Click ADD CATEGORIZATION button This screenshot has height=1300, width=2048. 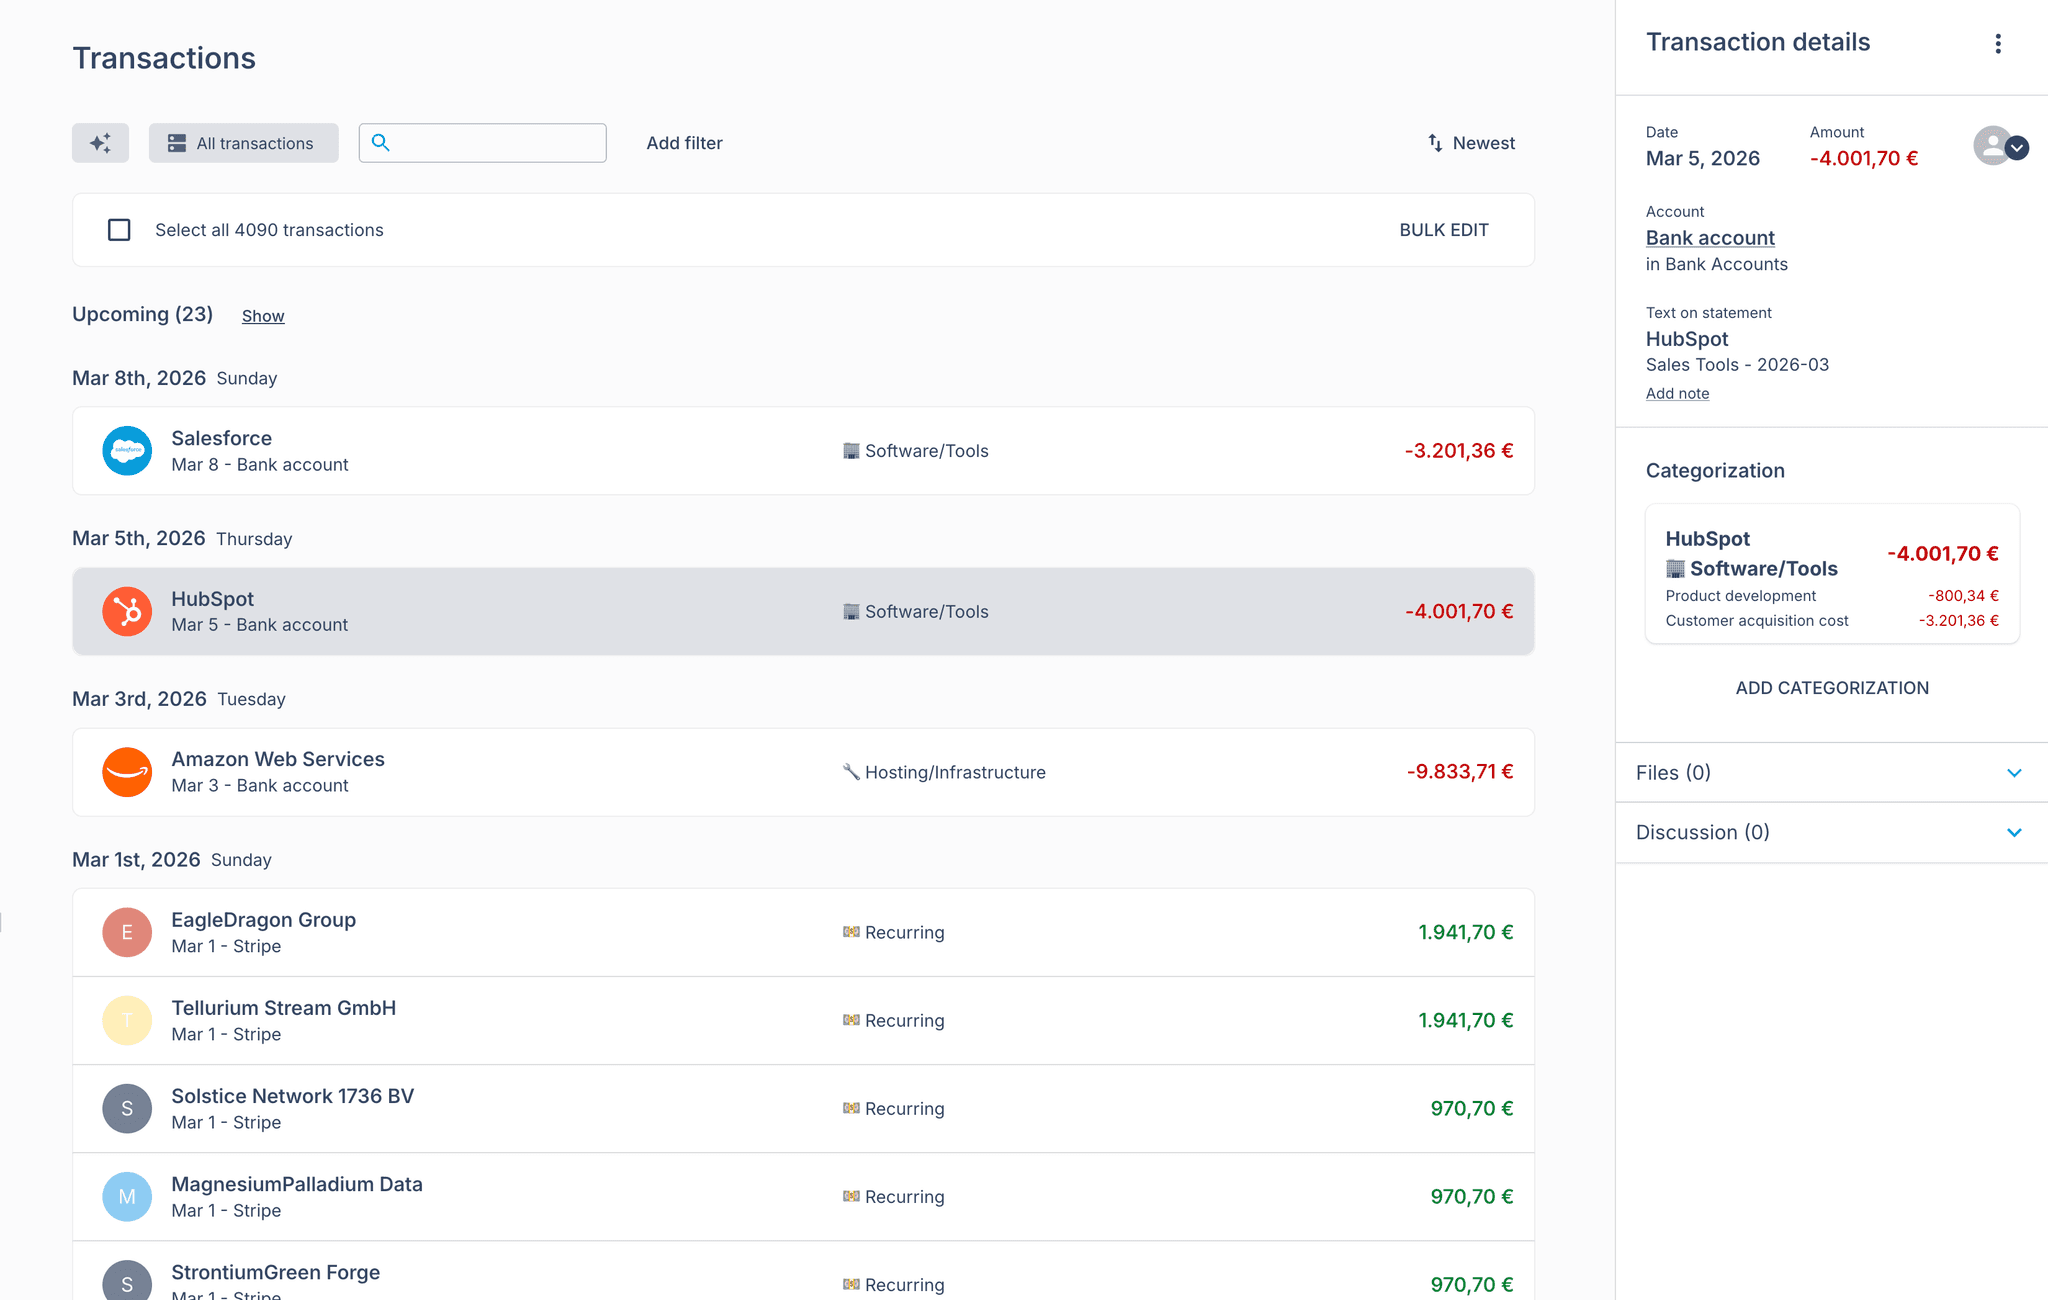click(x=1832, y=688)
